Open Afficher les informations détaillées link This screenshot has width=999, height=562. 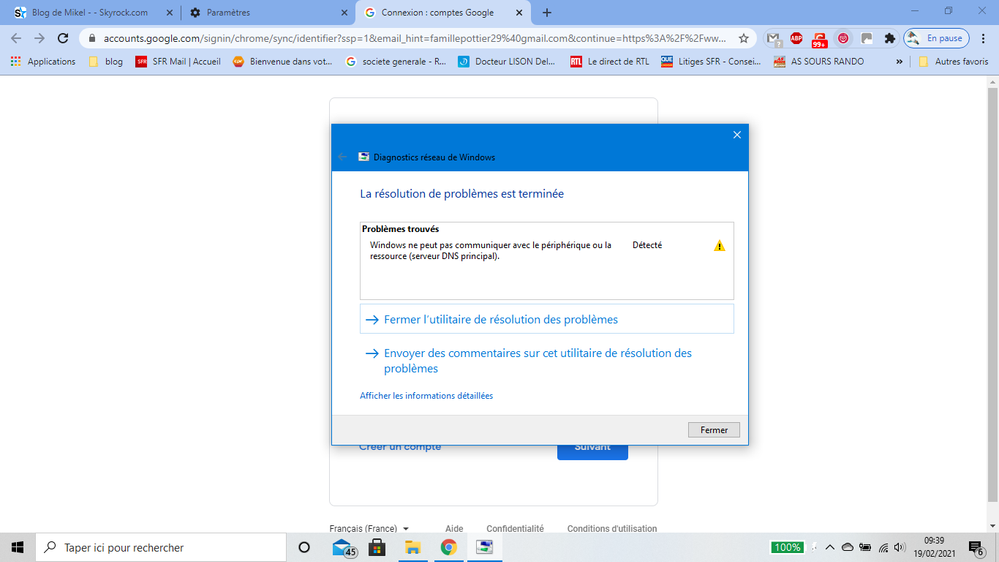426,396
